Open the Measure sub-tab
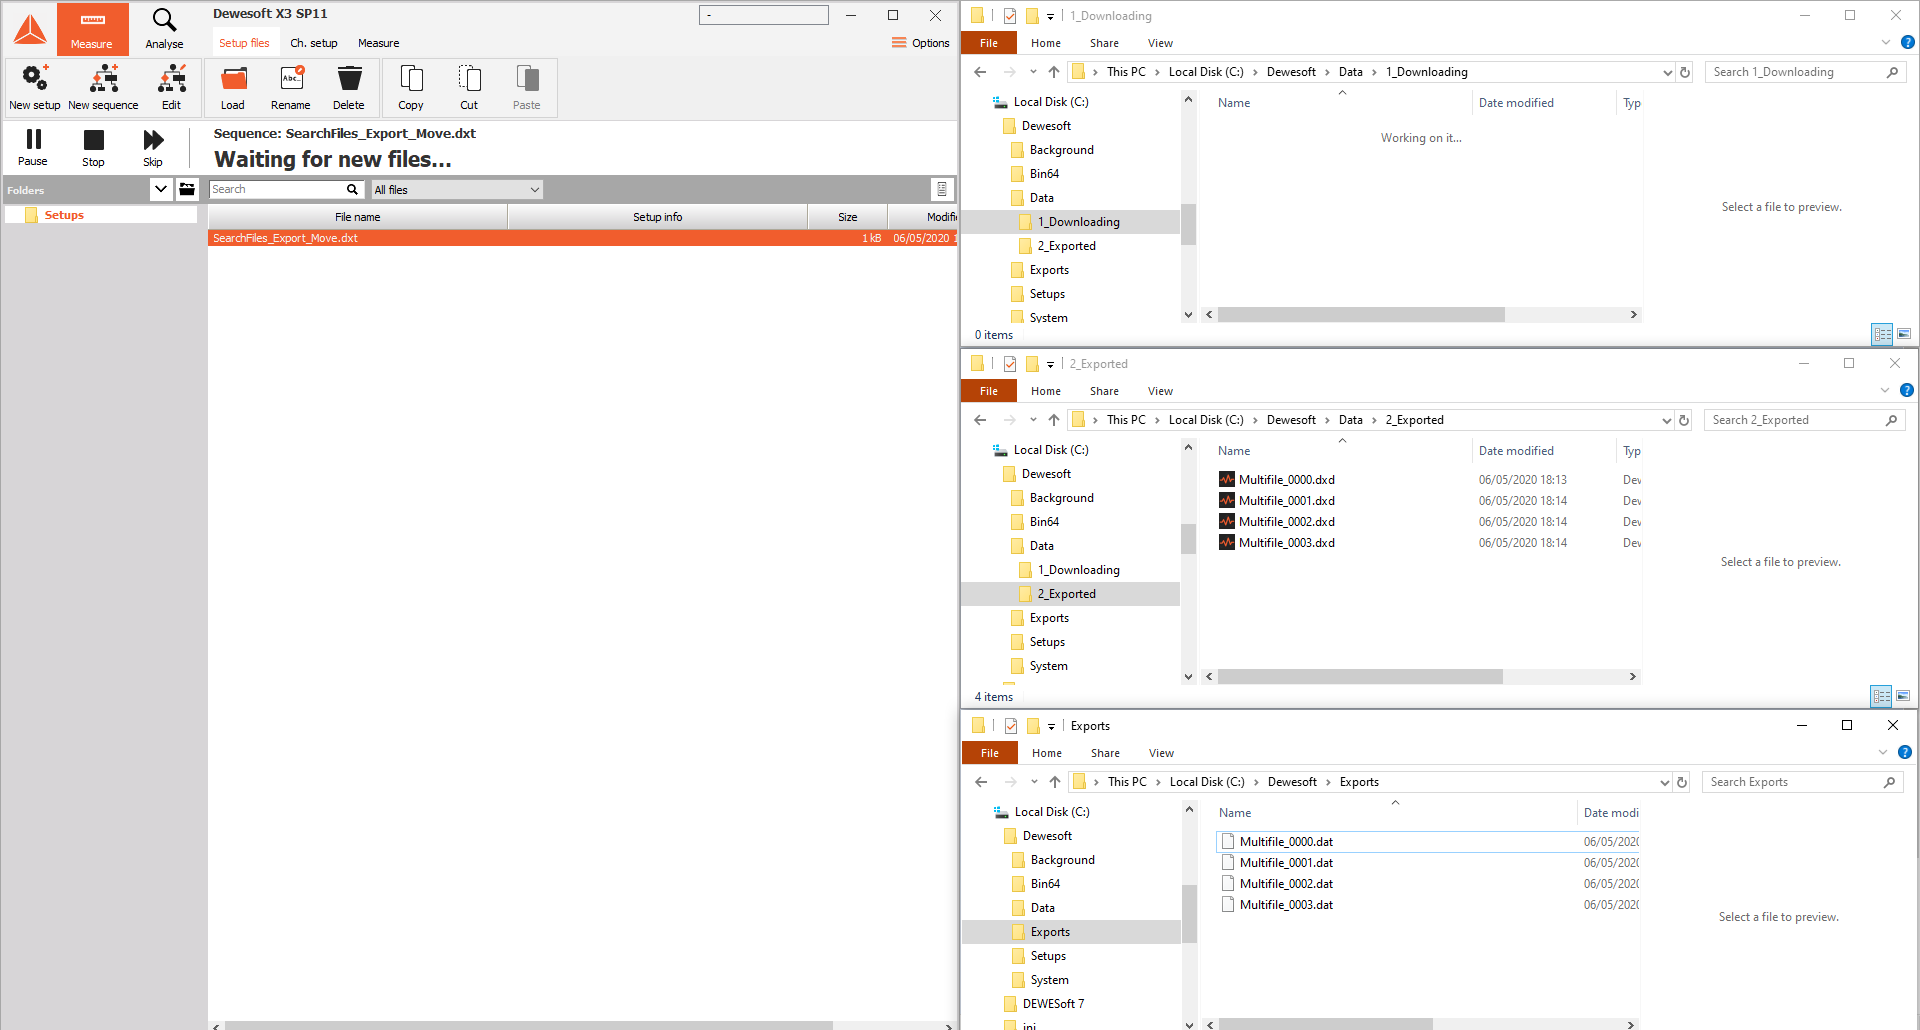The width and height of the screenshot is (1920, 1030). [x=379, y=43]
